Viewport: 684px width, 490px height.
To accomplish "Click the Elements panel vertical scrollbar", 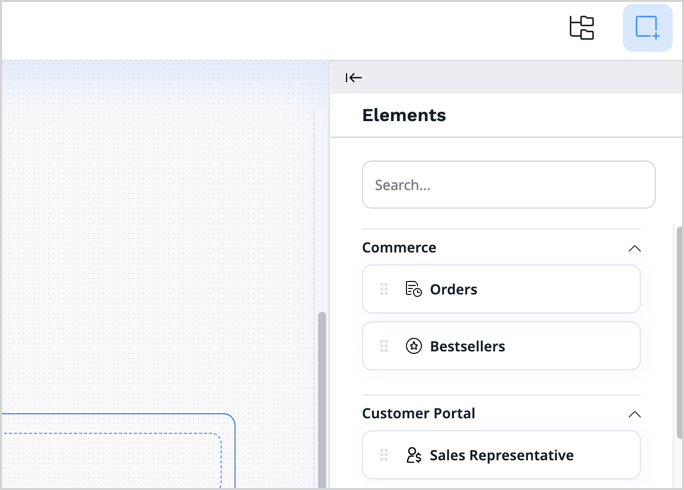I will [x=680, y=330].
